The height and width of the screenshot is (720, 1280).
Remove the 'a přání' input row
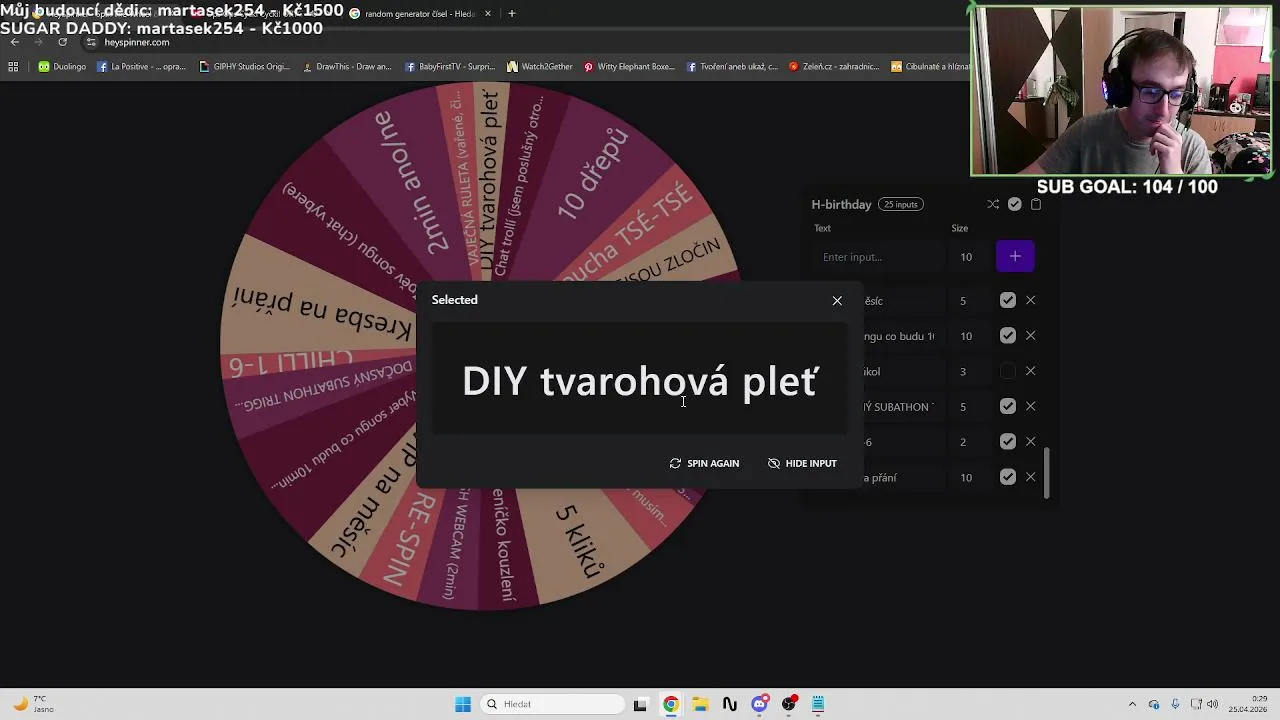click(x=1030, y=477)
